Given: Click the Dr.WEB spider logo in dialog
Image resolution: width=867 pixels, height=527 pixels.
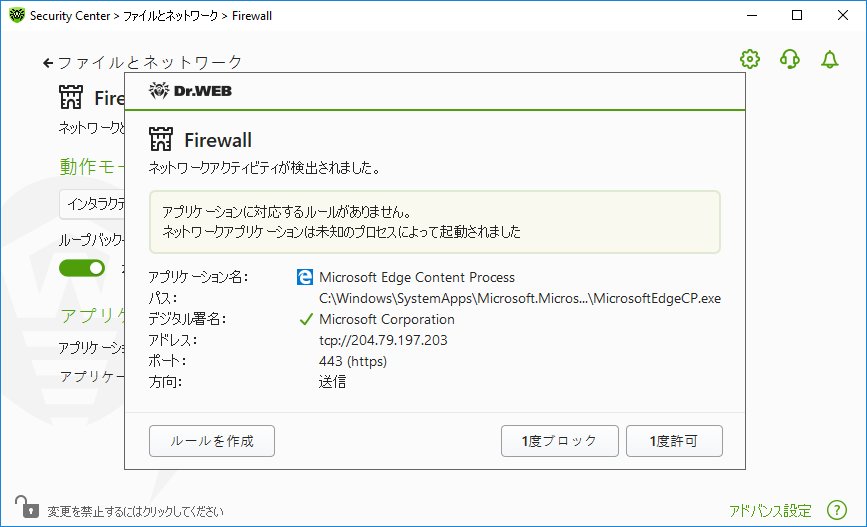Looking at the screenshot, I should tap(160, 91).
